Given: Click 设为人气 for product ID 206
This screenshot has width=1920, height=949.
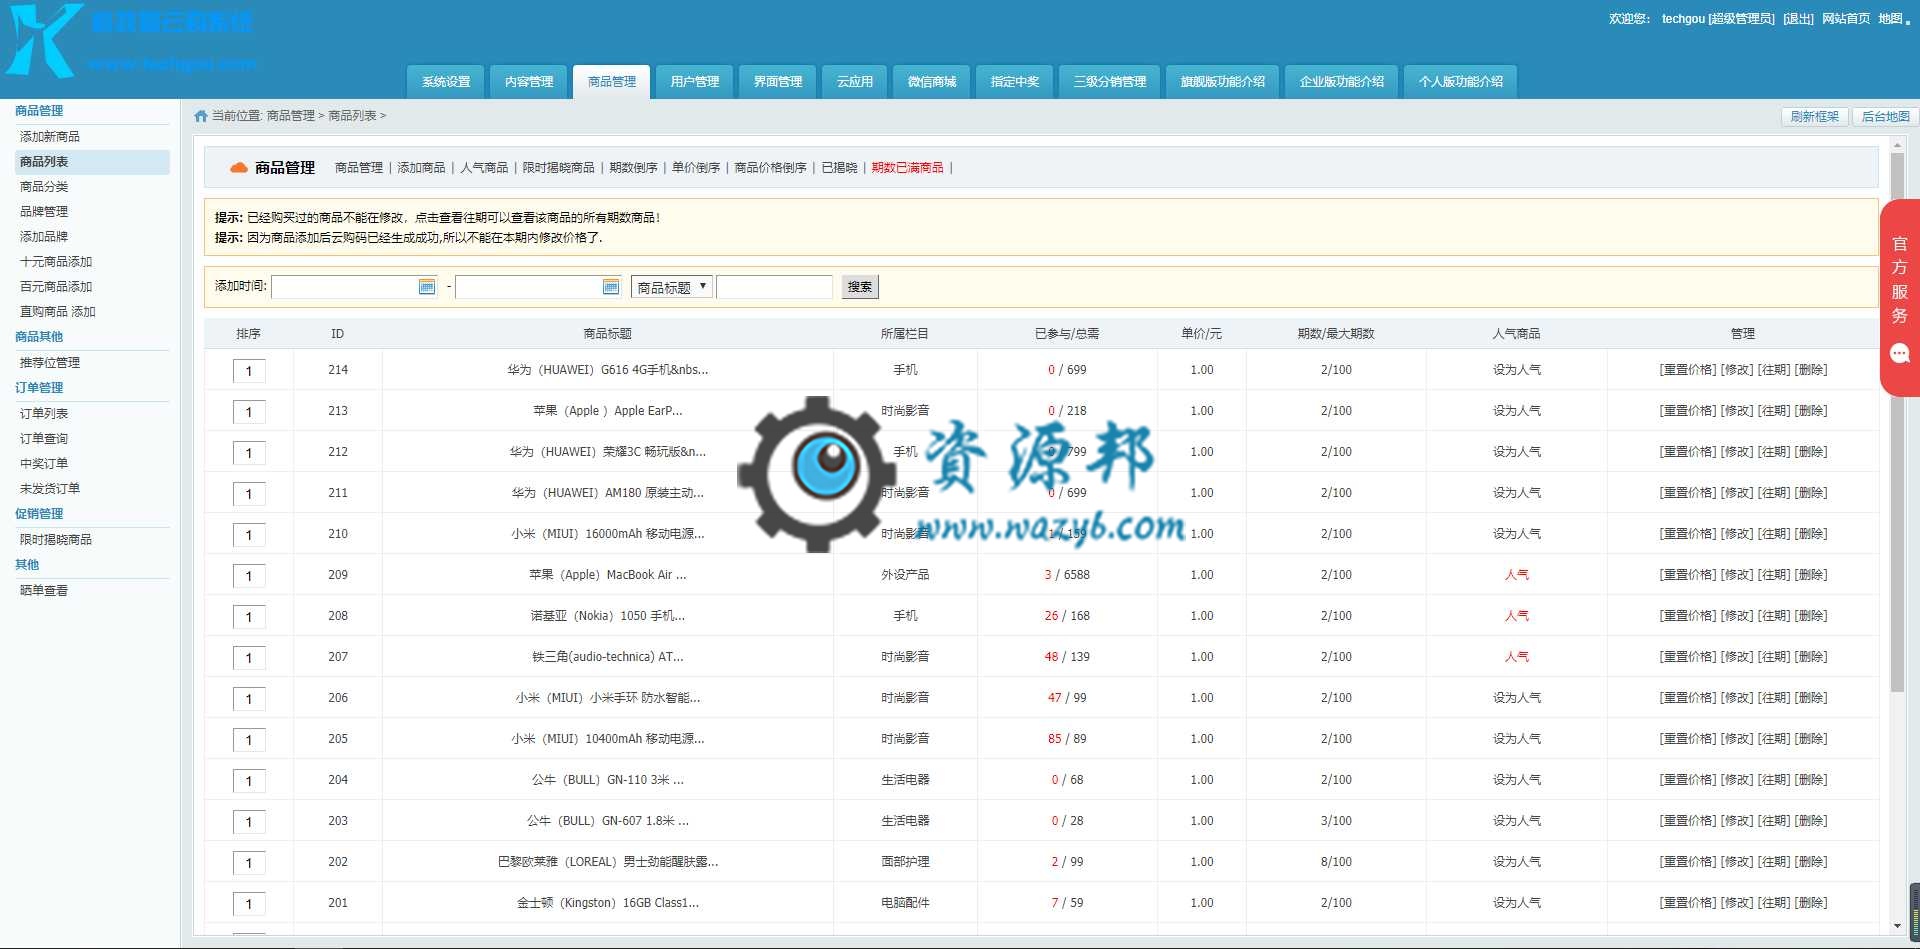Looking at the screenshot, I should 1517,698.
